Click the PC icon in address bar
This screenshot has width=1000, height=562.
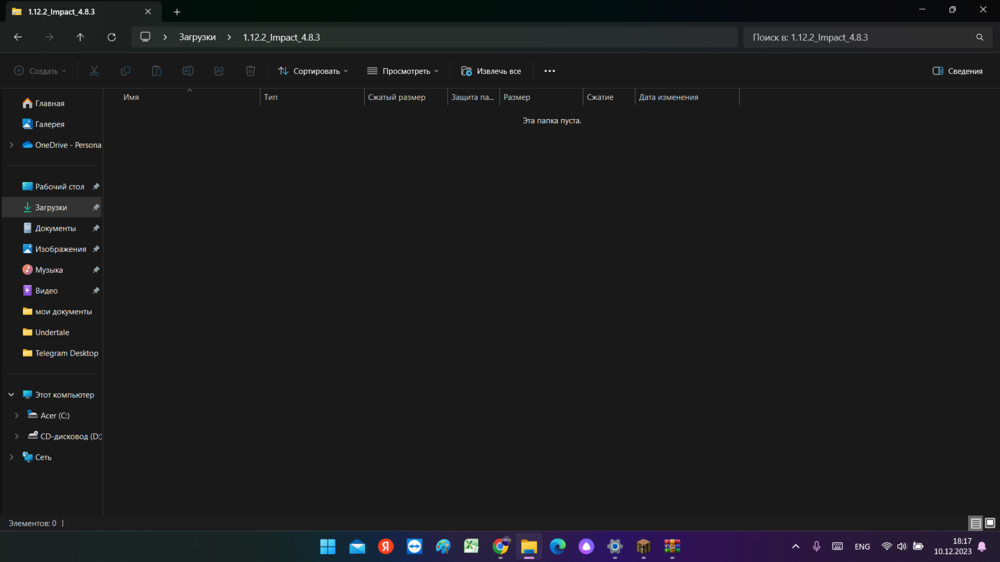145,37
